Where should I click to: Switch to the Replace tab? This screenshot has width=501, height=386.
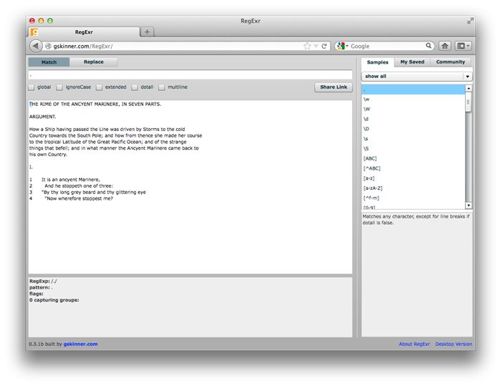(x=94, y=62)
